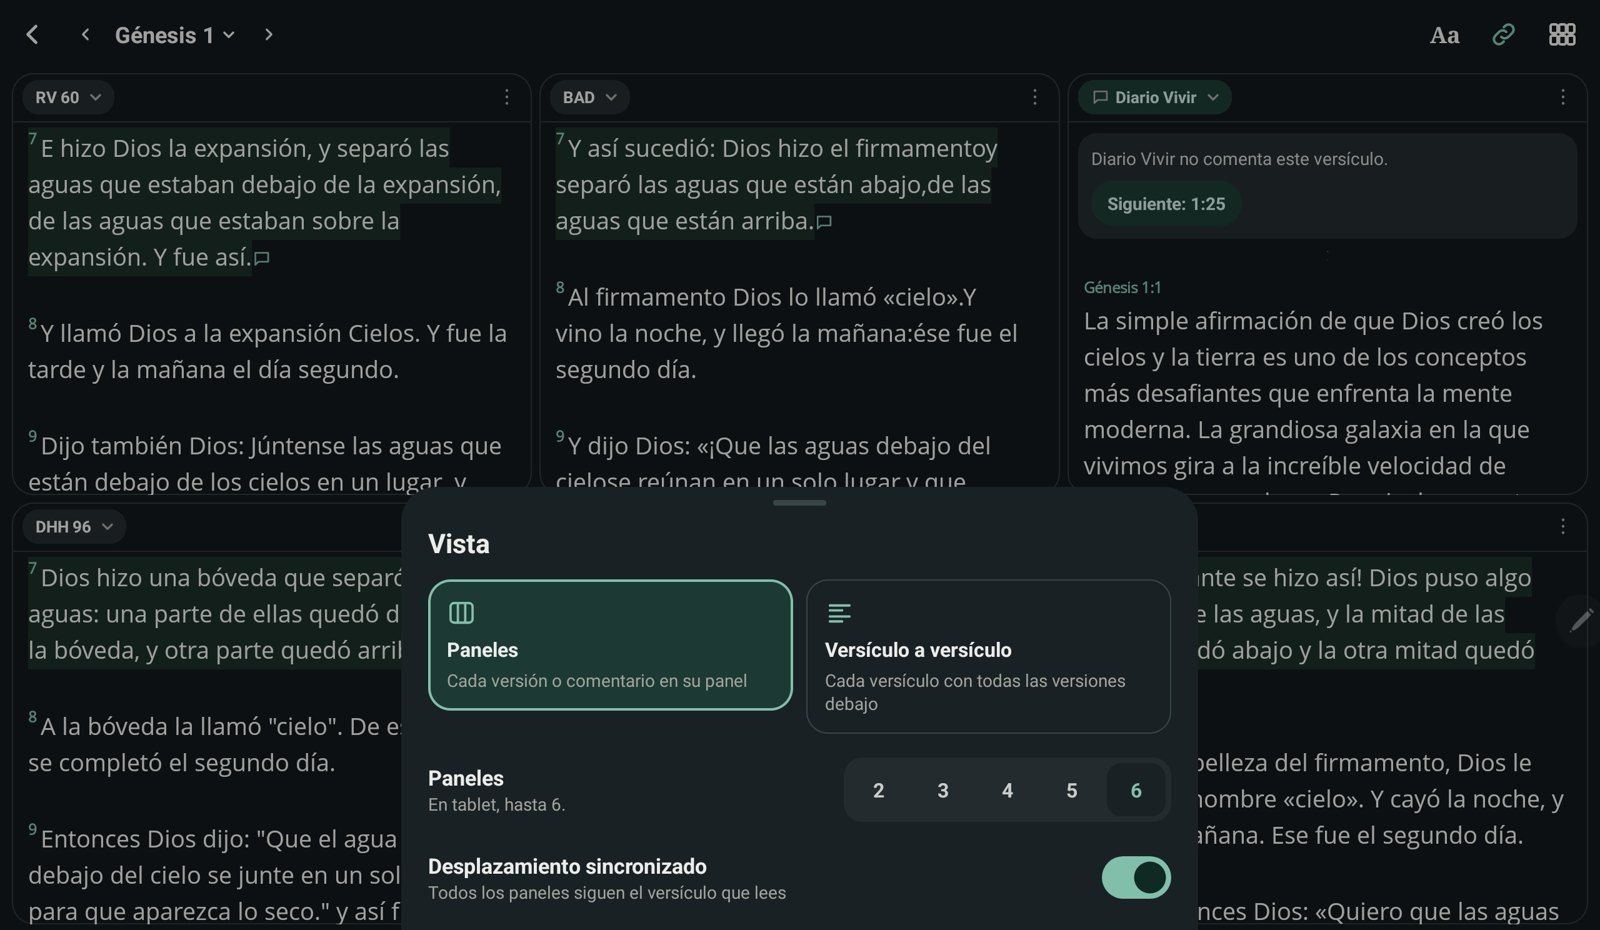
Task: Go back with the top-left back arrow
Action: click(32, 35)
